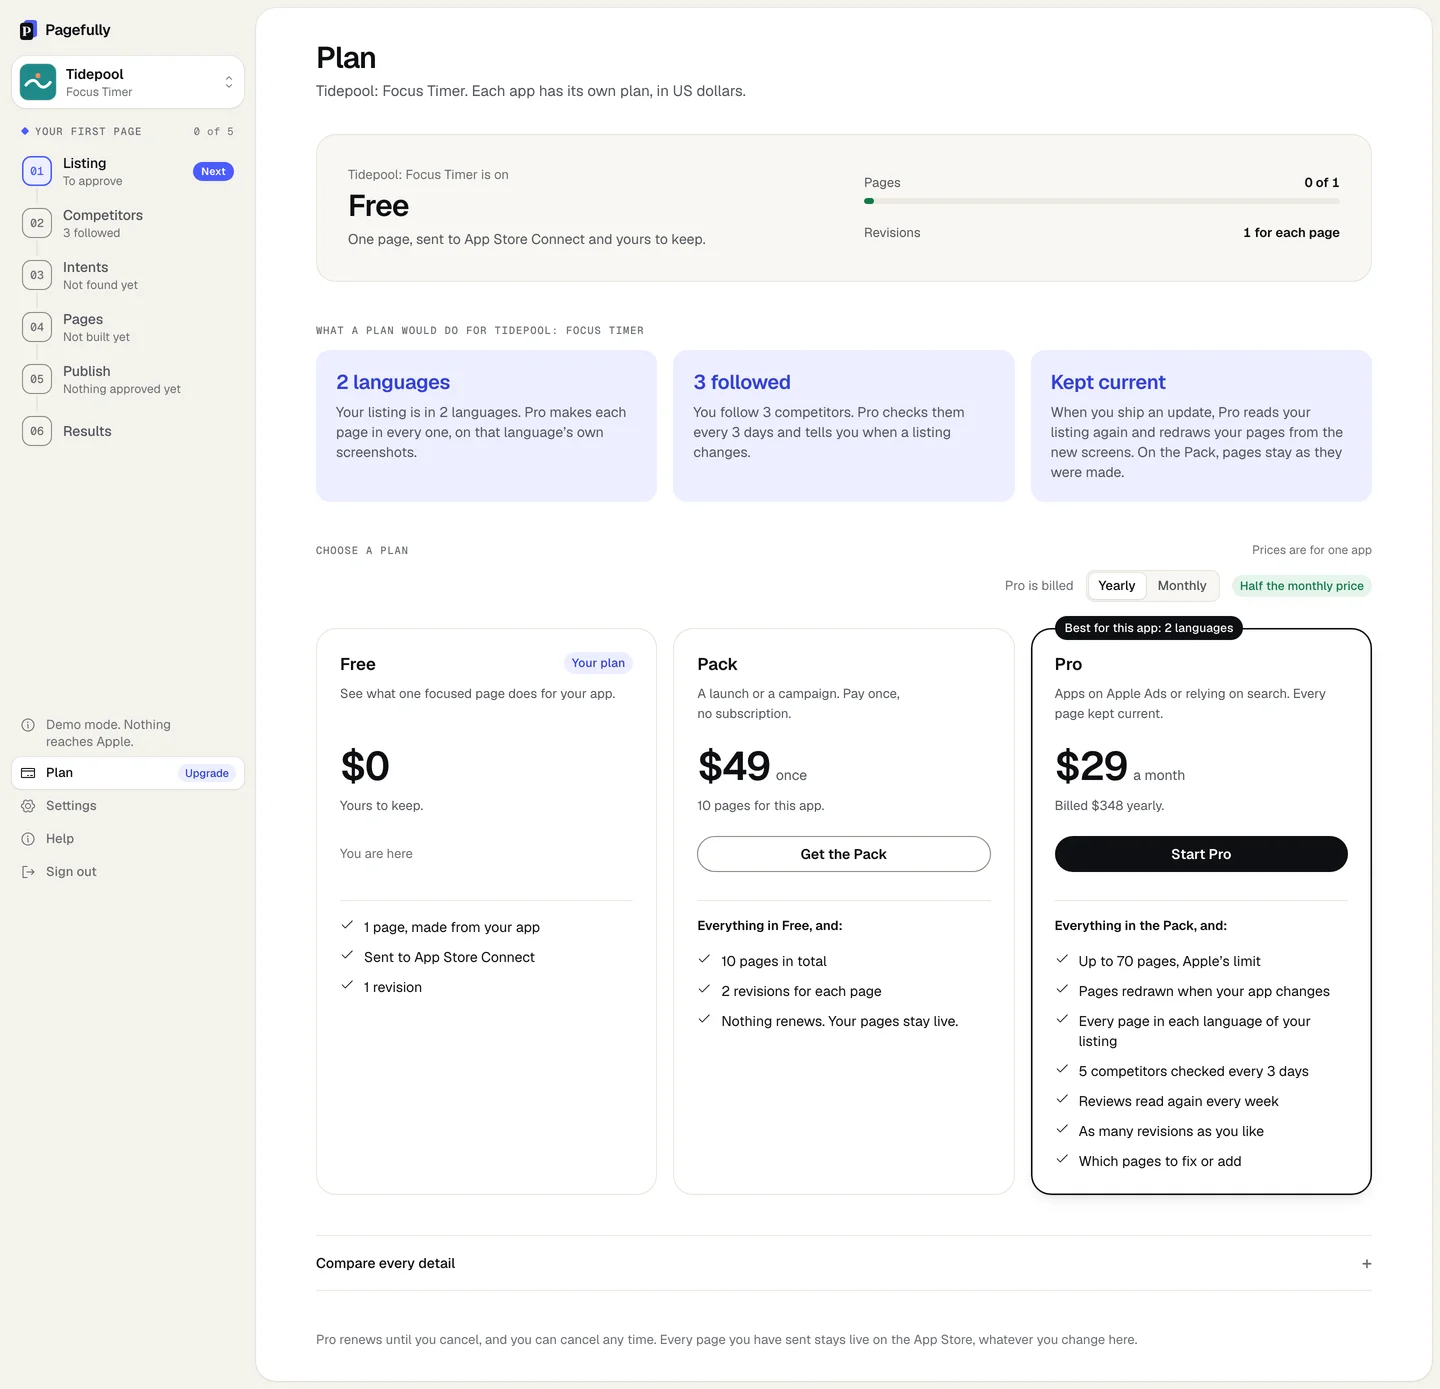
Task: Open the Intents step
Action: click(x=128, y=275)
